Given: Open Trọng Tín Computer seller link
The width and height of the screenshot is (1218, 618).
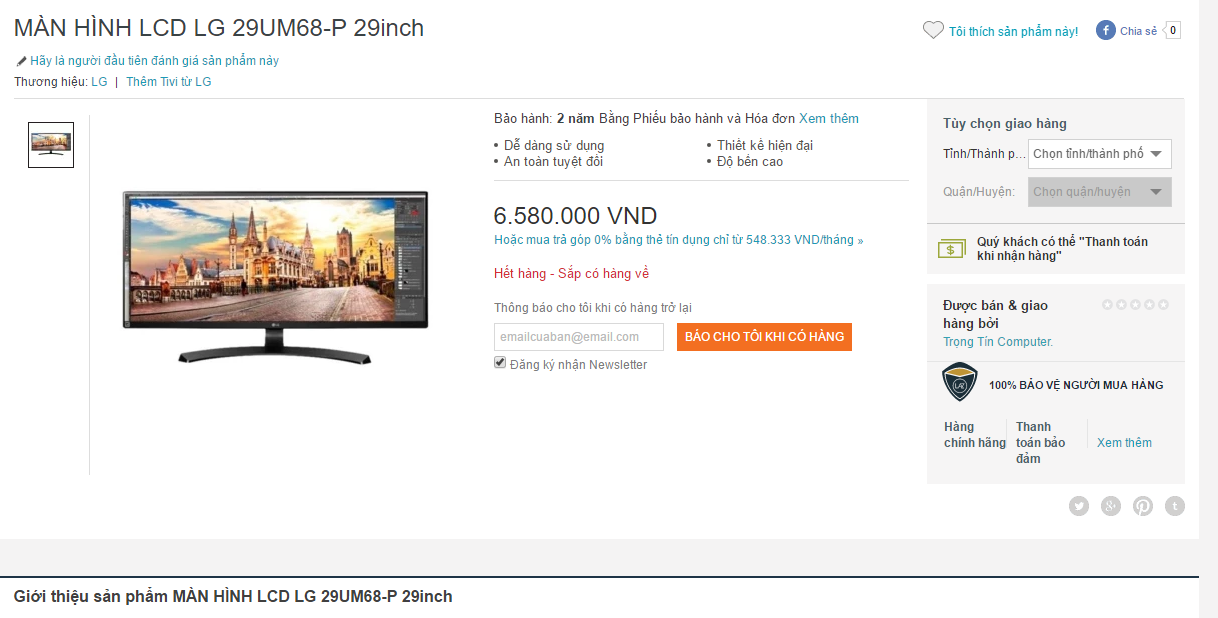Looking at the screenshot, I should click(x=998, y=342).
